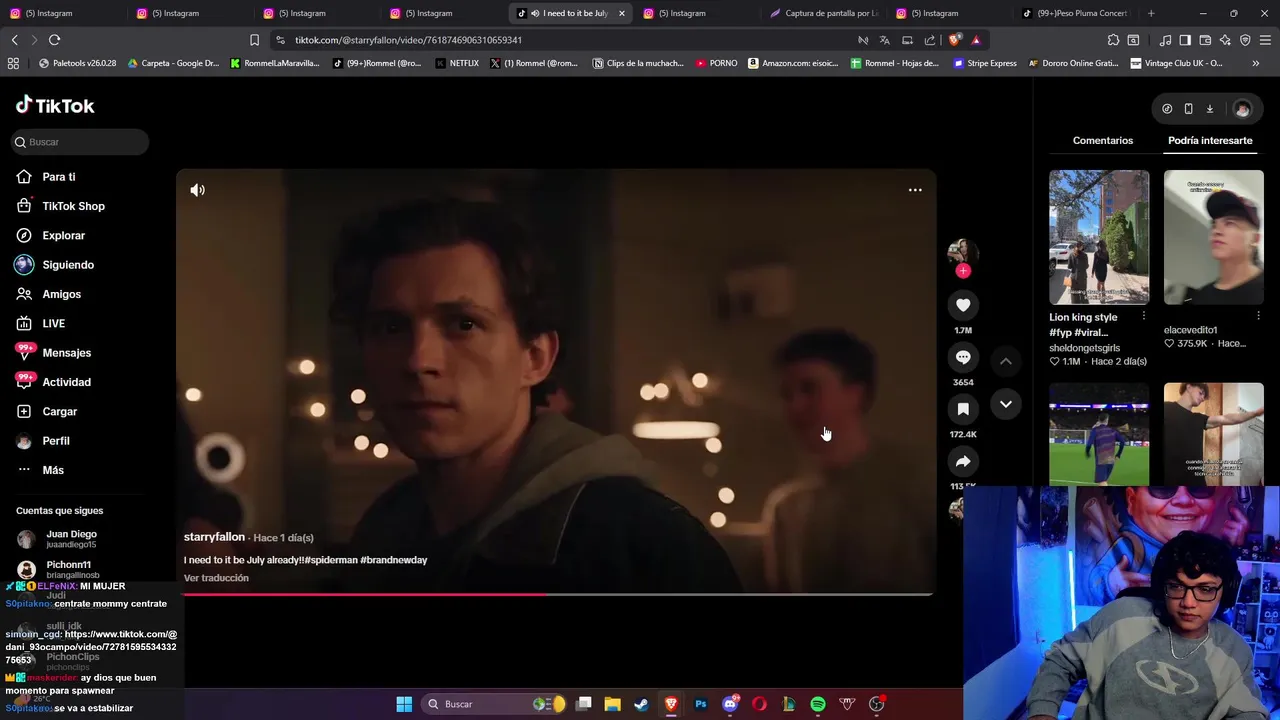Bookmark page using address bar bookmark icon
1280x720 pixels.
pyautogui.click(x=254, y=40)
